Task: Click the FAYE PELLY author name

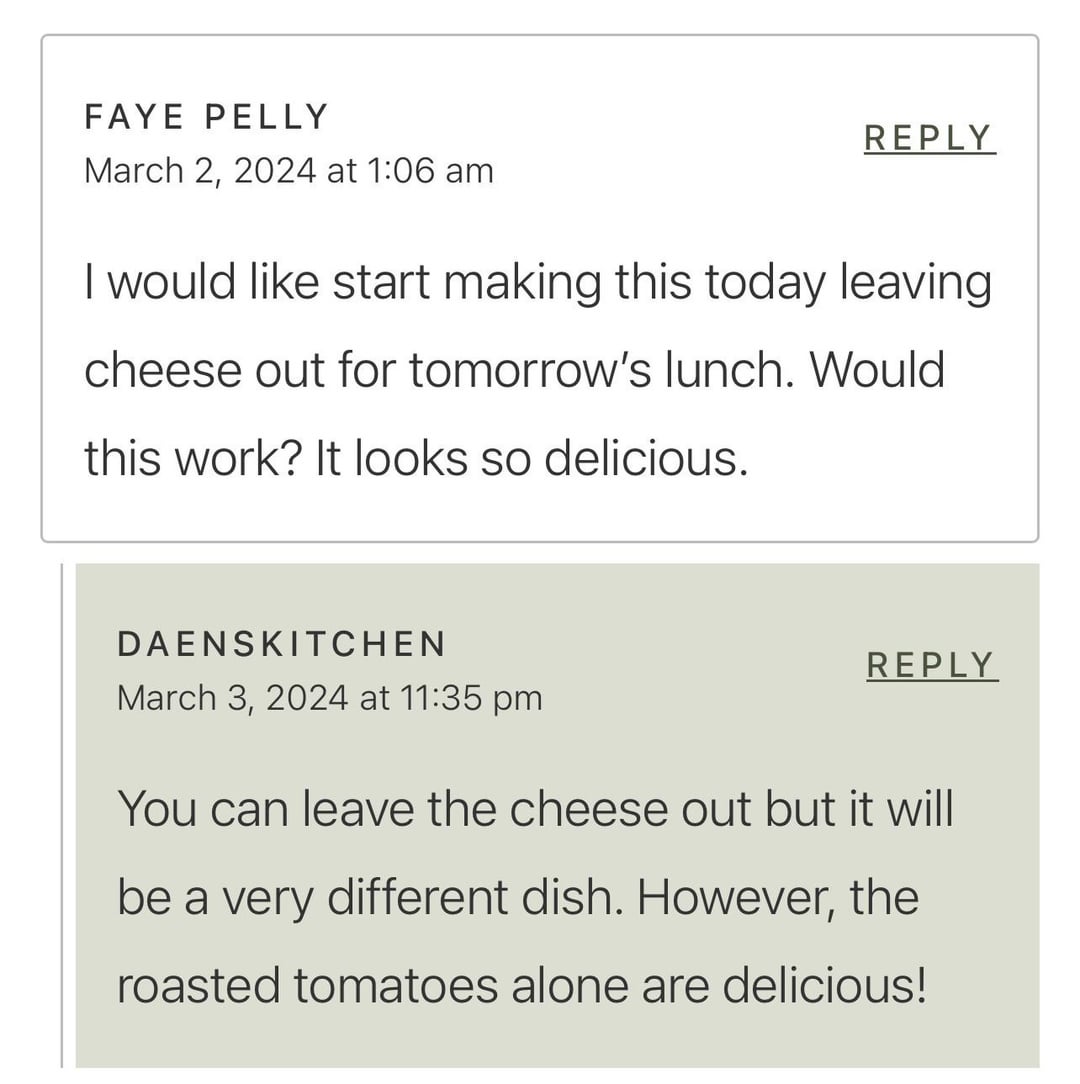Action: pyautogui.click(x=206, y=118)
